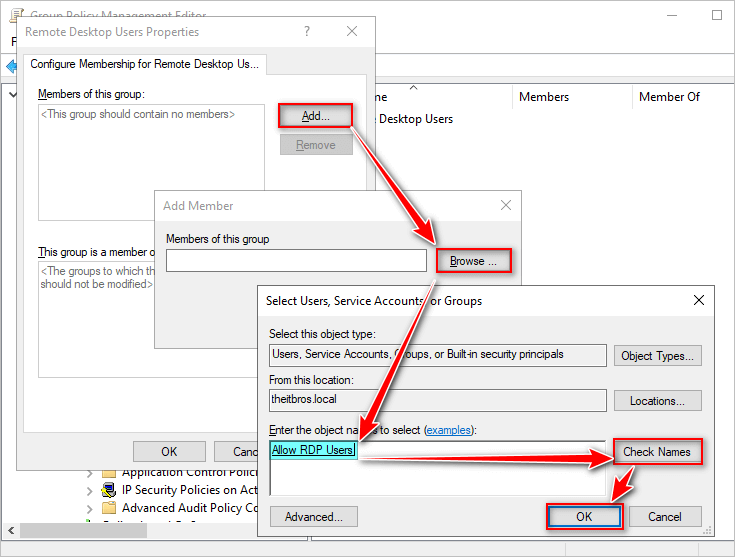Click the Members of this group text field
The image size is (735, 557).
tap(296, 261)
